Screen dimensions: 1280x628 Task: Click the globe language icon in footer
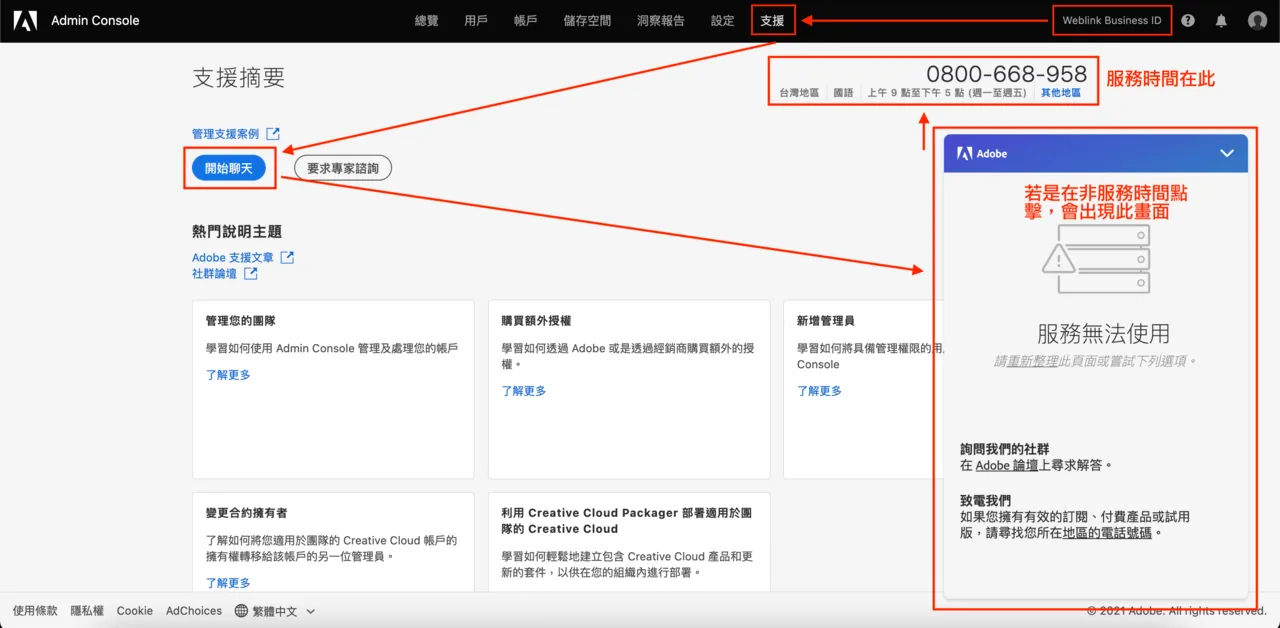(x=241, y=611)
